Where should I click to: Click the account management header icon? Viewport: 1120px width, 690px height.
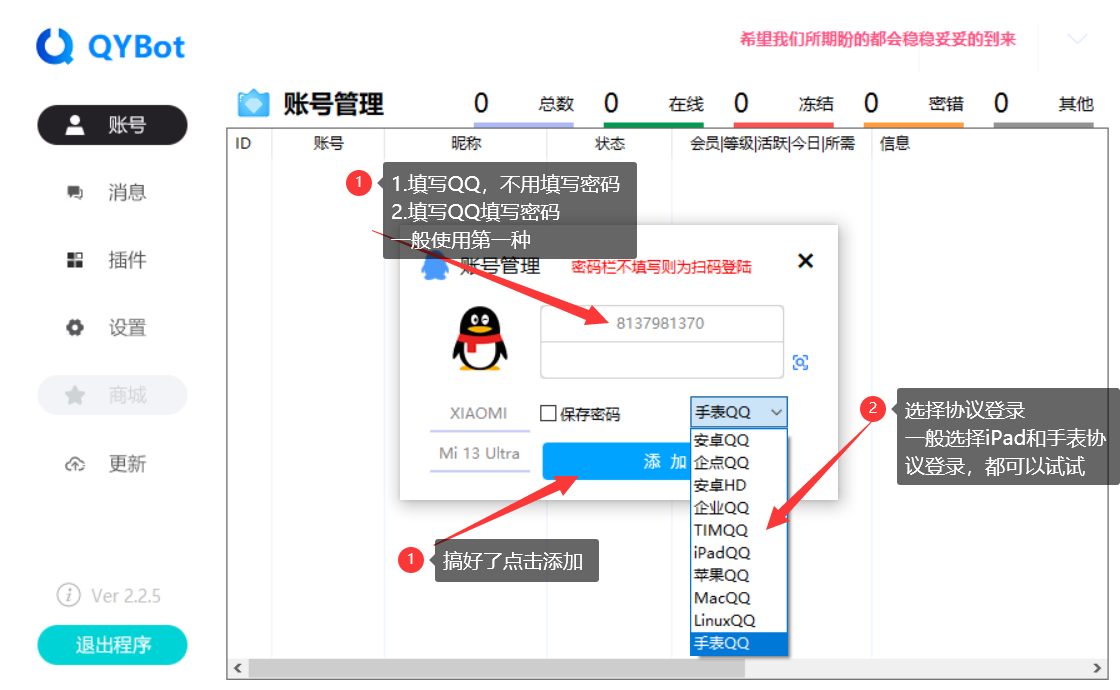pyautogui.click(x=253, y=103)
